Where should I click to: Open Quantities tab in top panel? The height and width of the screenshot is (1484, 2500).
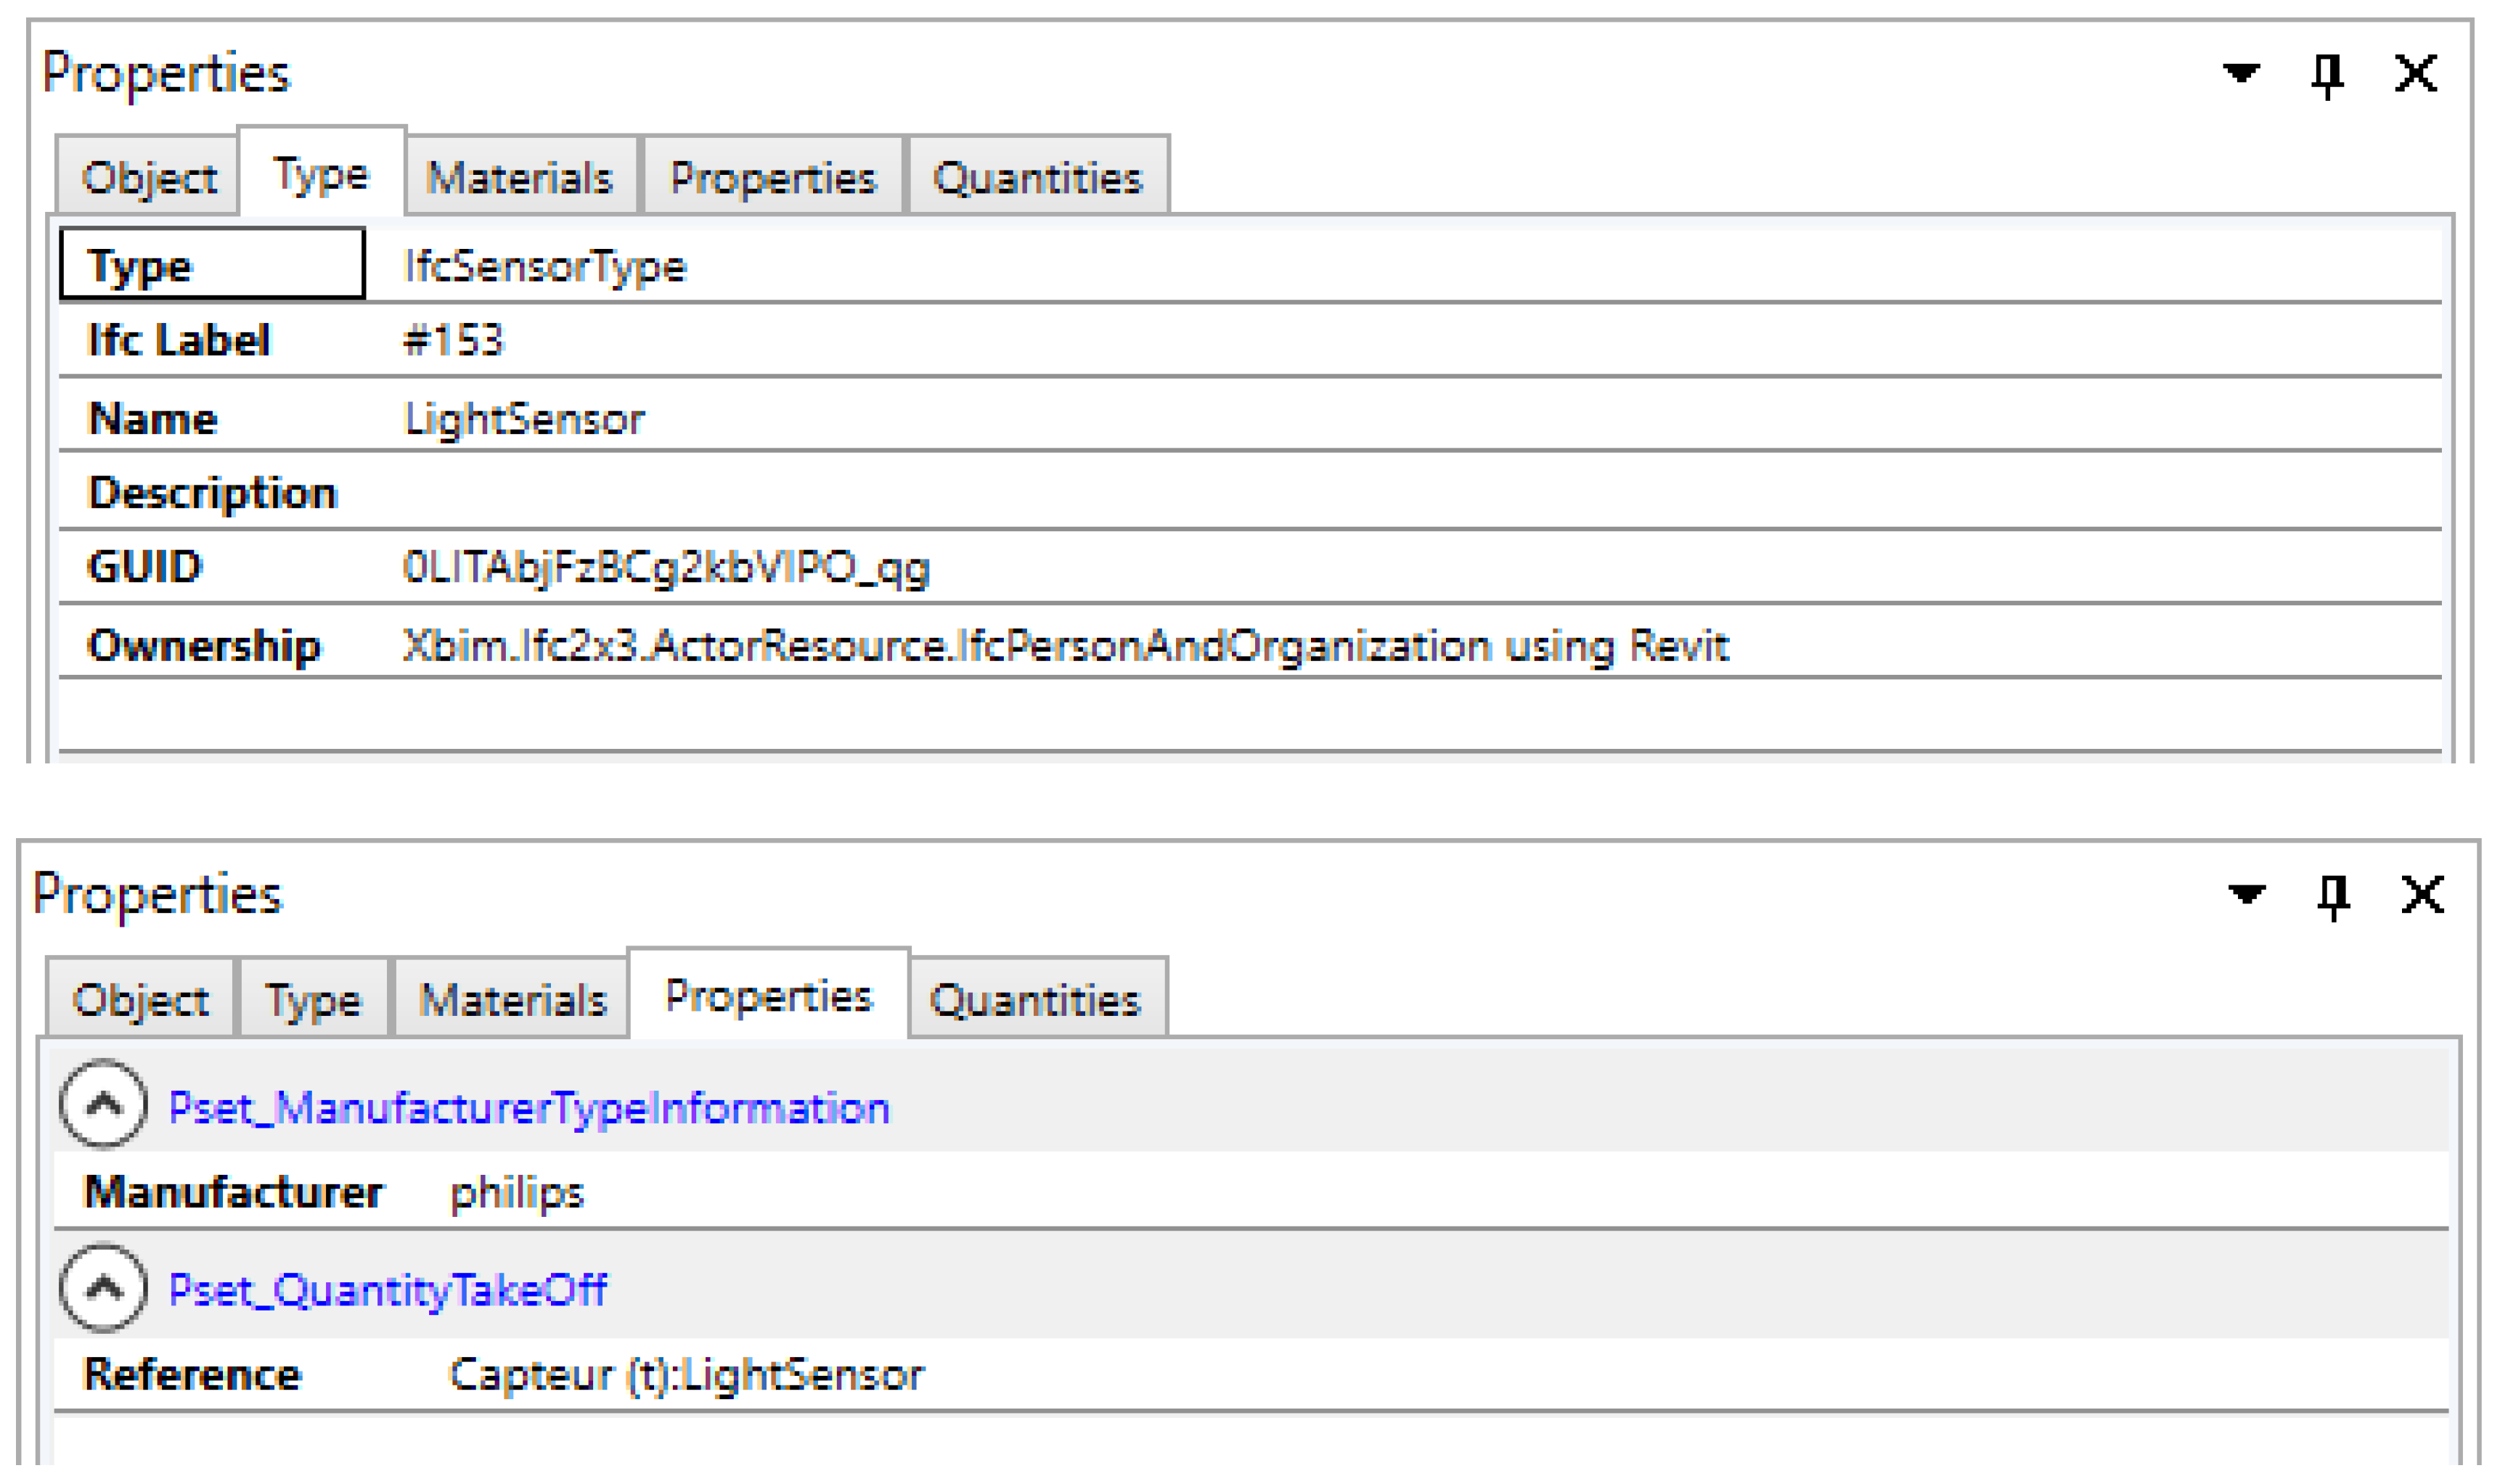pyautogui.click(x=1037, y=179)
